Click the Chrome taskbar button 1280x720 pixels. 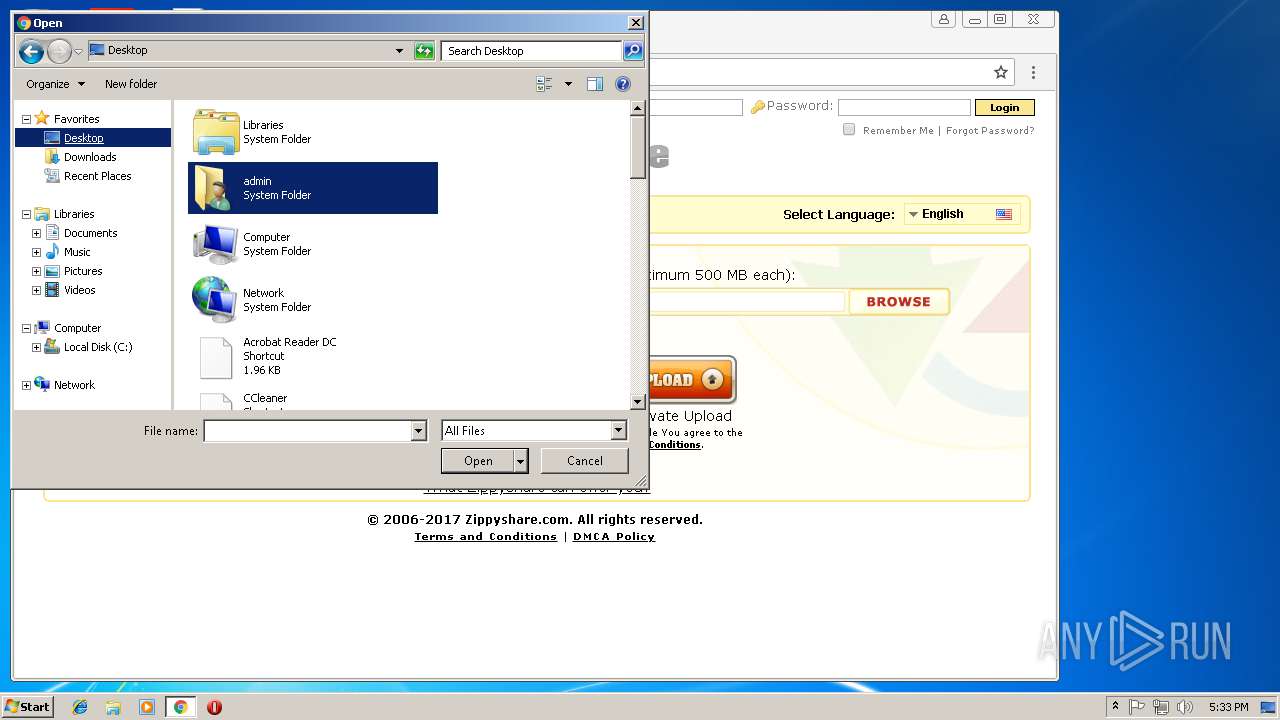pos(180,707)
